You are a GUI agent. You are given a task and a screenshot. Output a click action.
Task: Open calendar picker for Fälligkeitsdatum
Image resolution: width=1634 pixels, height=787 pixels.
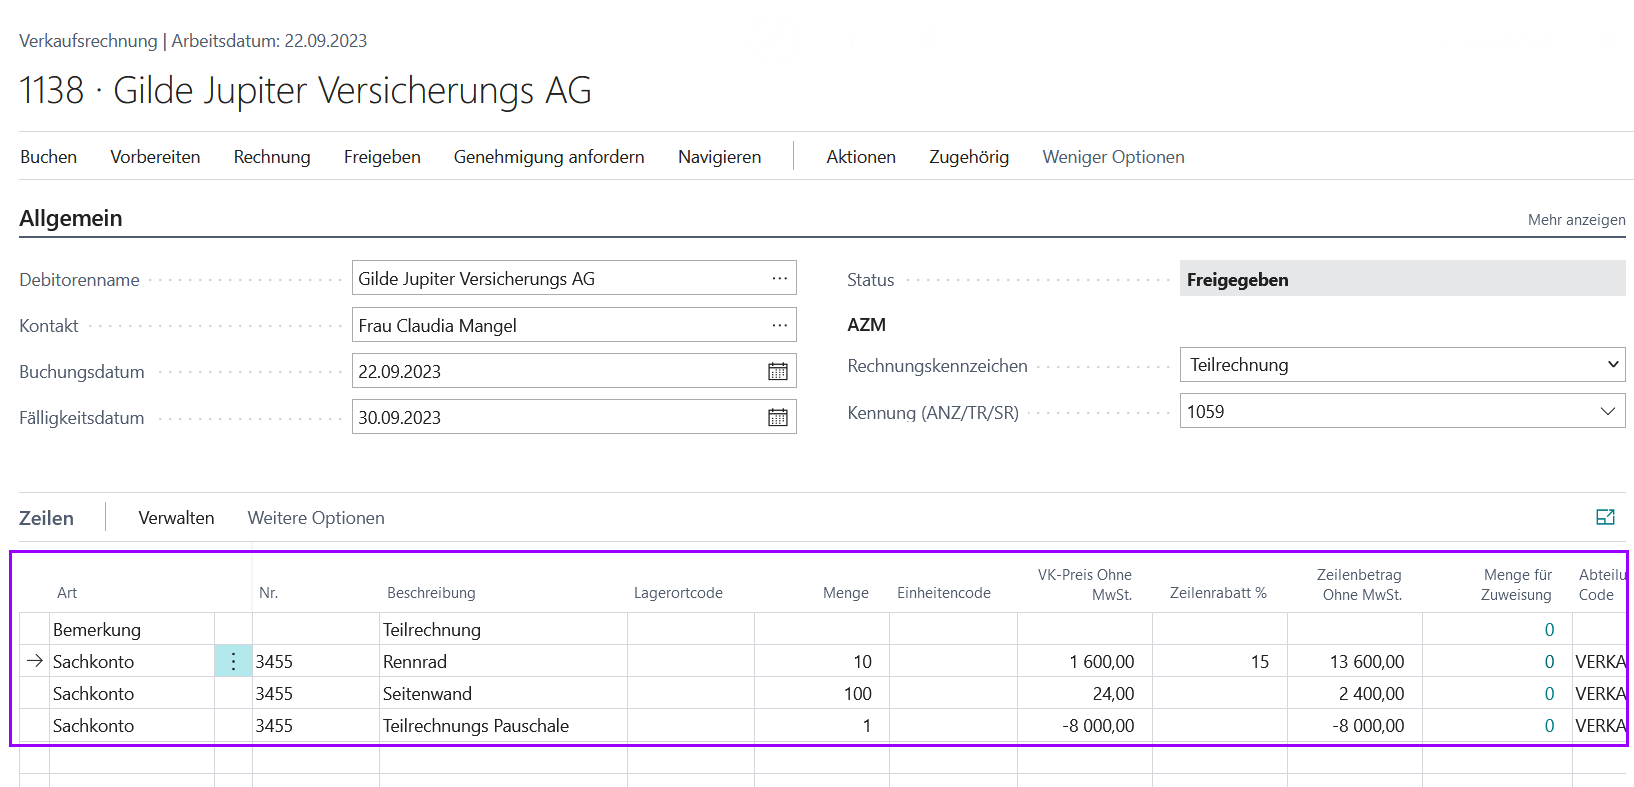pyautogui.click(x=777, y=418)
